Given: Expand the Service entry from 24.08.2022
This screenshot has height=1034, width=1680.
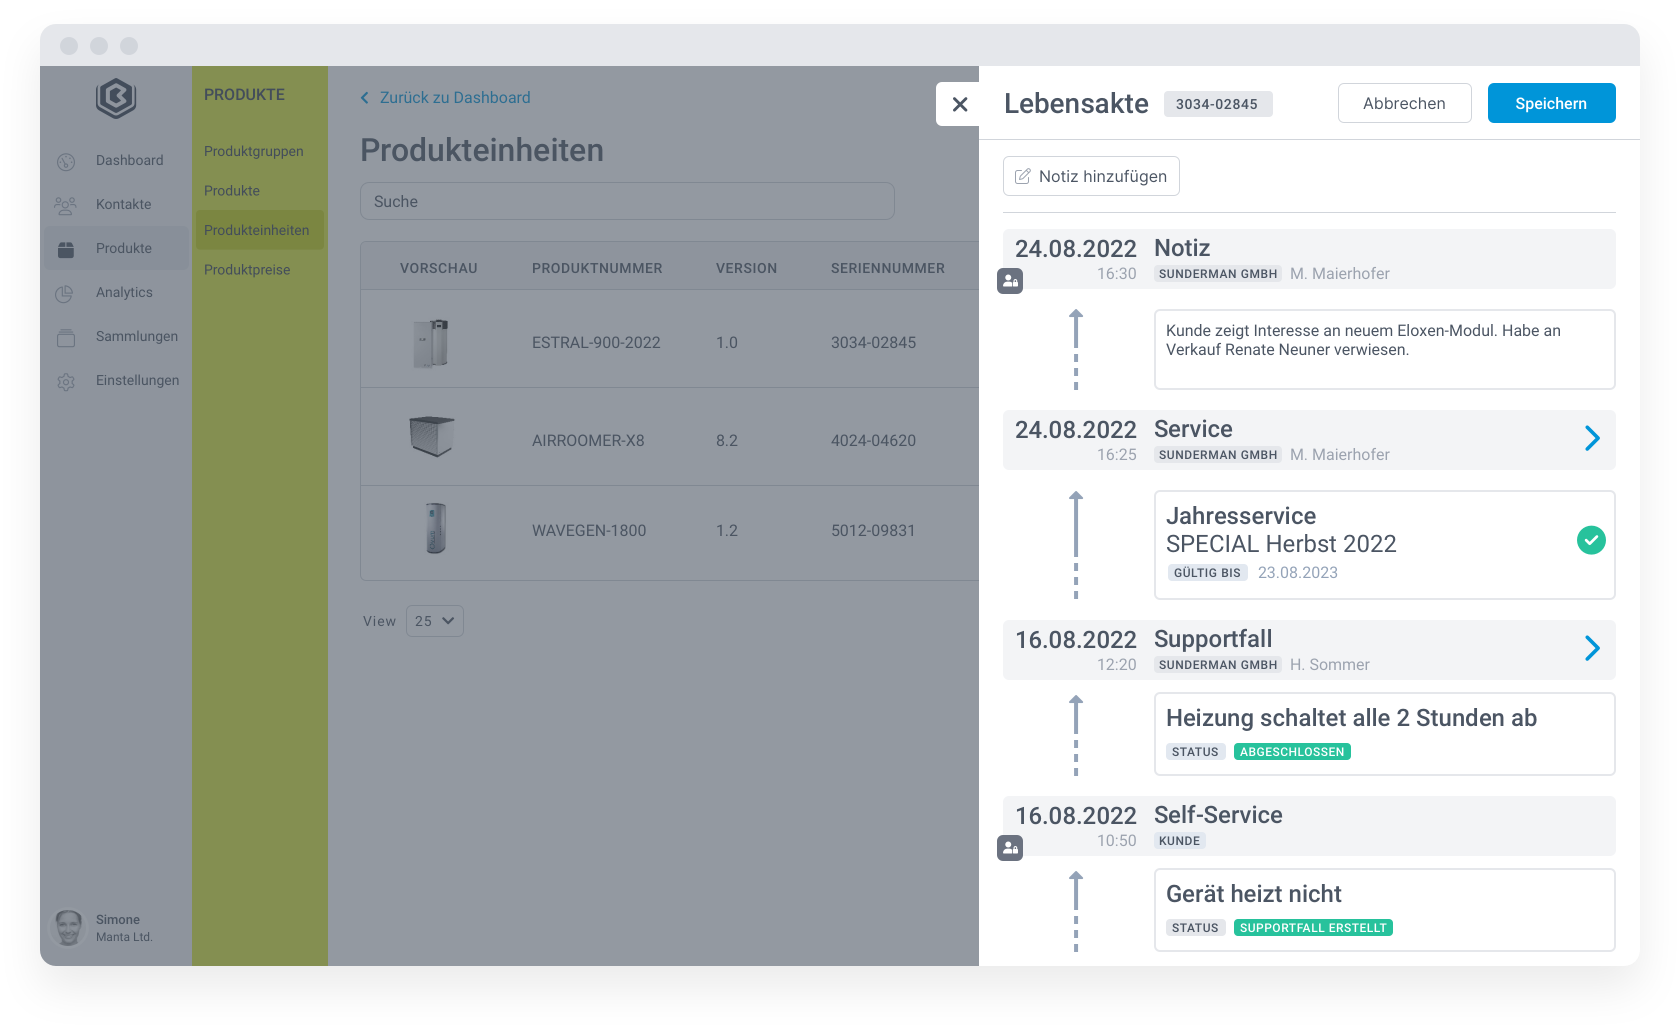Looking at the screenshot, I should [1592, 438].
